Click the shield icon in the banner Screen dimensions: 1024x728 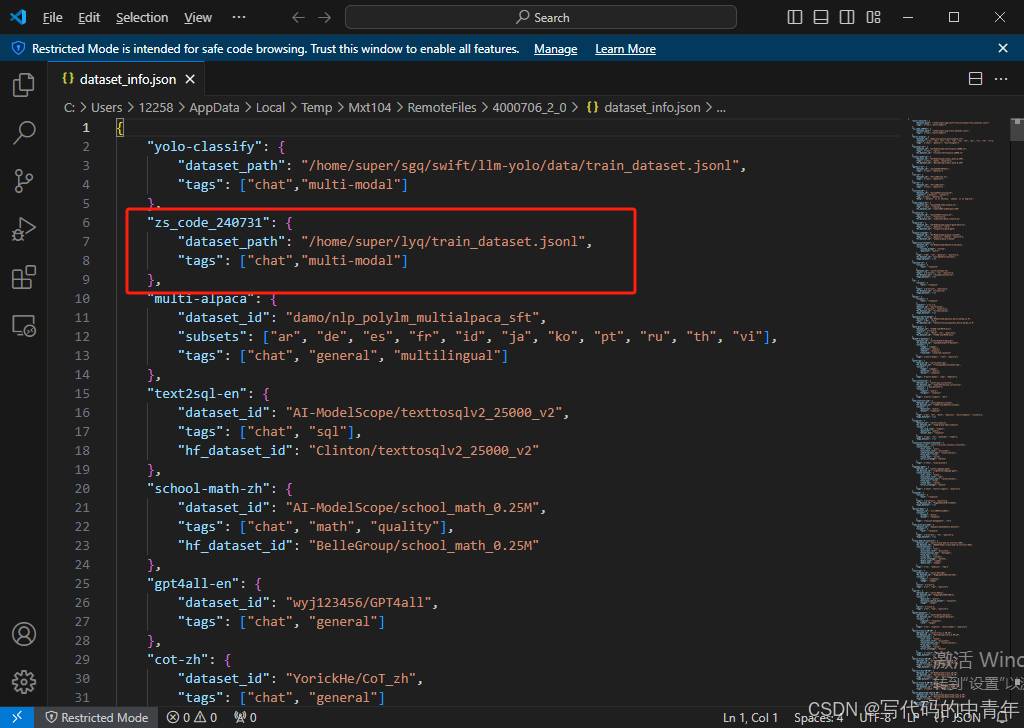point(18,48)
